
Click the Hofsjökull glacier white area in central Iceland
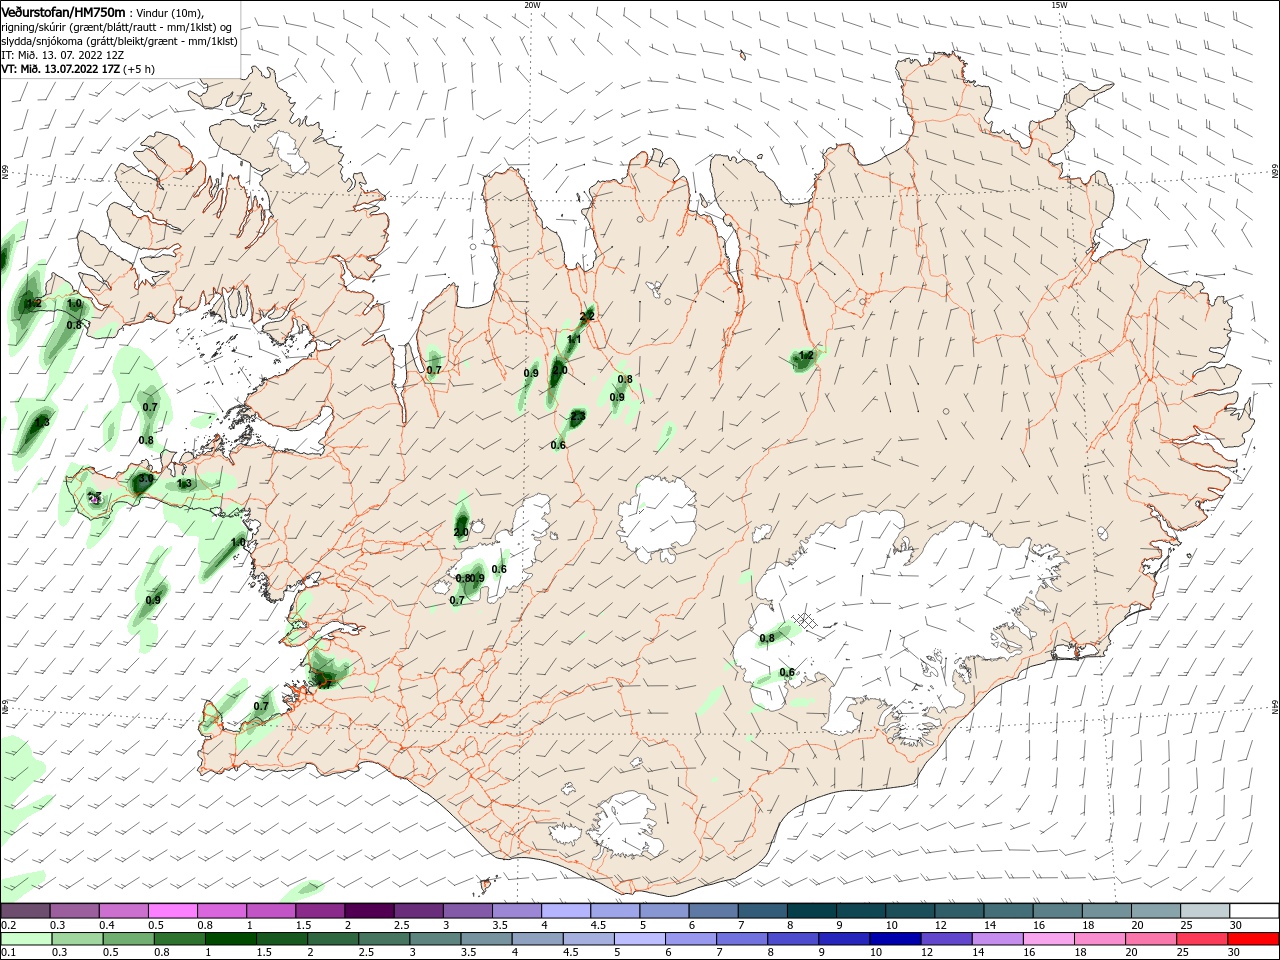[x=656, y=518]
